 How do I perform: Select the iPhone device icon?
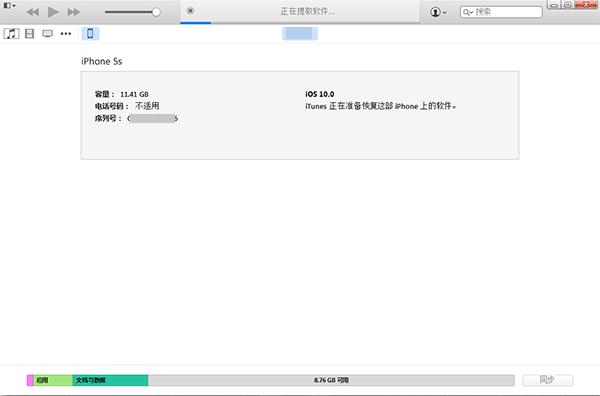[90, 34]
